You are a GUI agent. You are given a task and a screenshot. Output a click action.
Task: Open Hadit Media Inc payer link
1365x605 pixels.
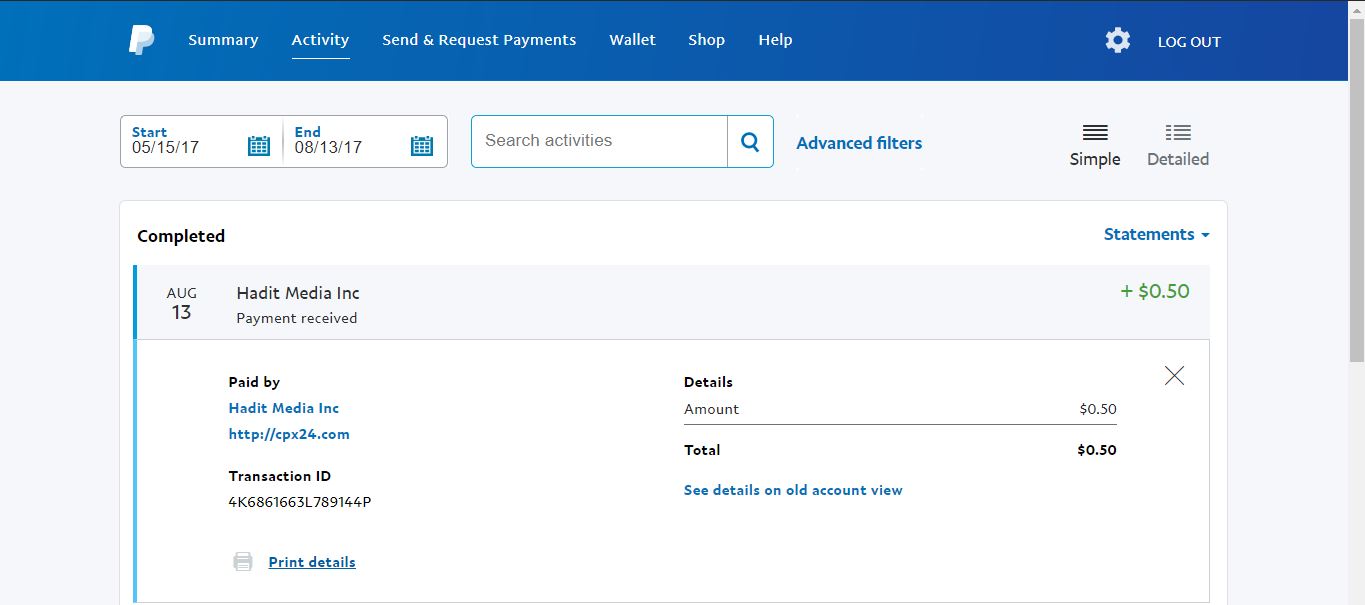click(284, 408)
